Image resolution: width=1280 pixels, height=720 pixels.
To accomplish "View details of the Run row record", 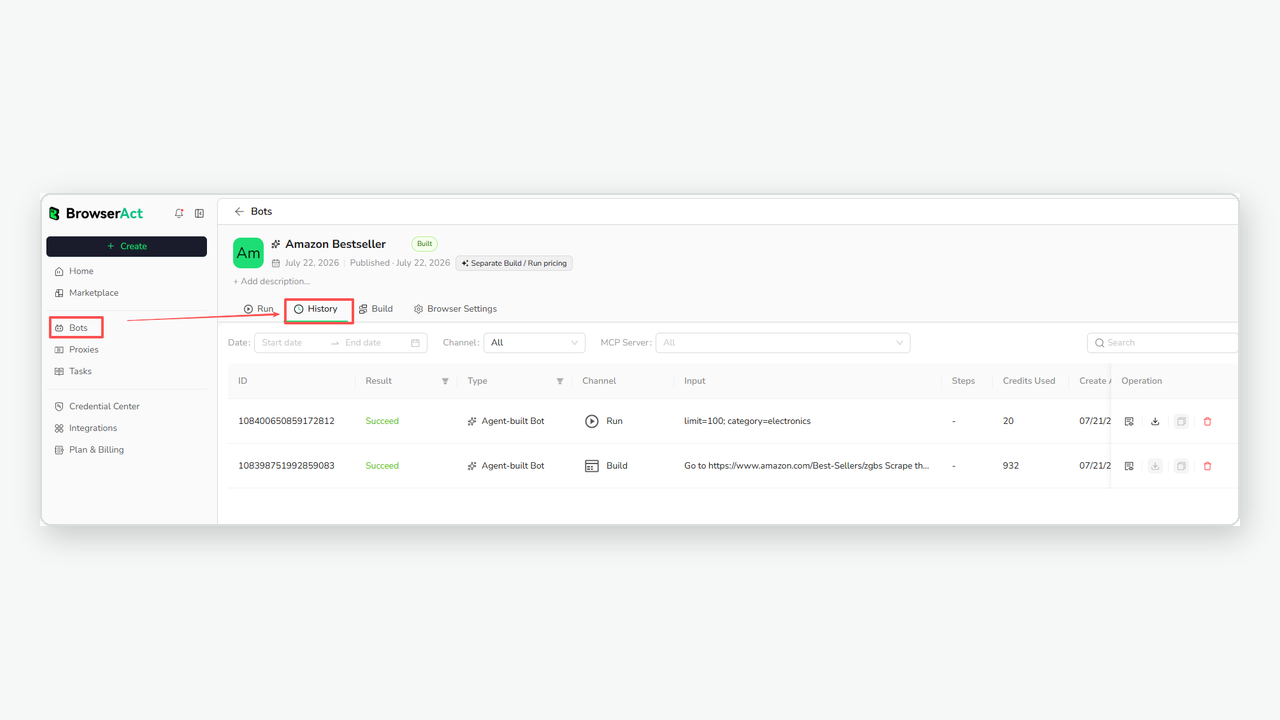I will [1129, 421].
